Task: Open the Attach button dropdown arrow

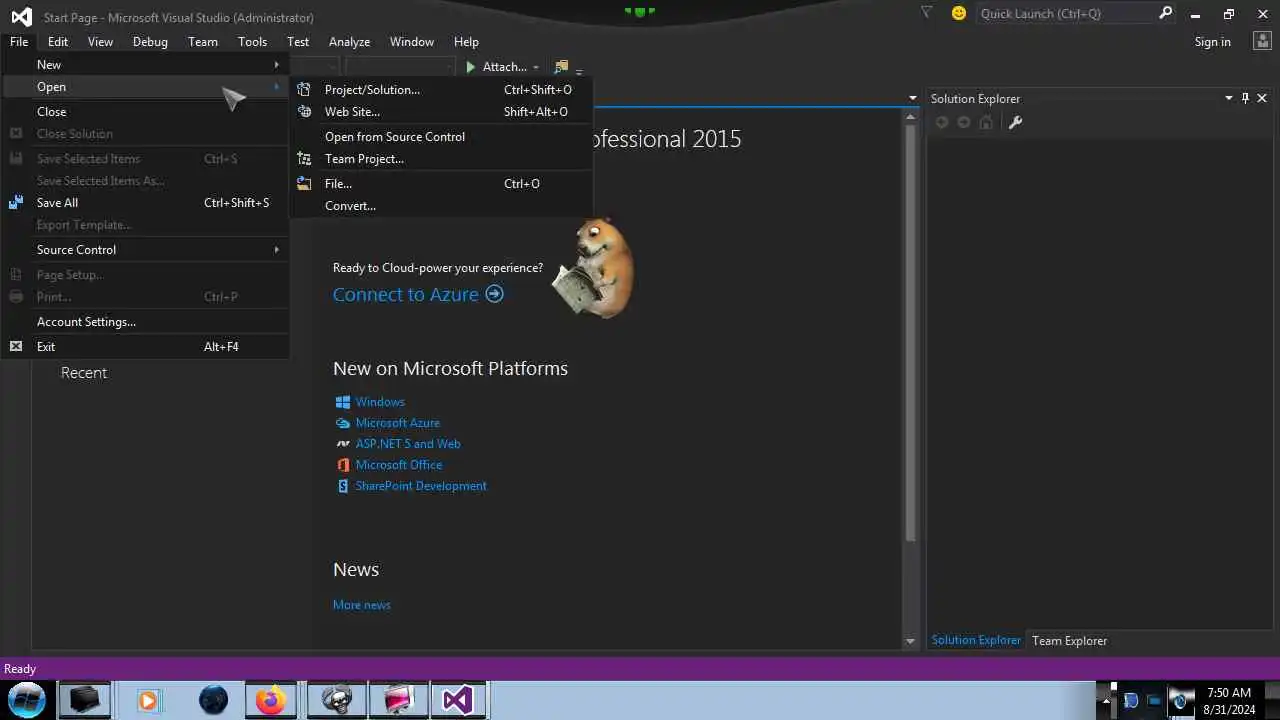Action: click(x=536, y=67)
